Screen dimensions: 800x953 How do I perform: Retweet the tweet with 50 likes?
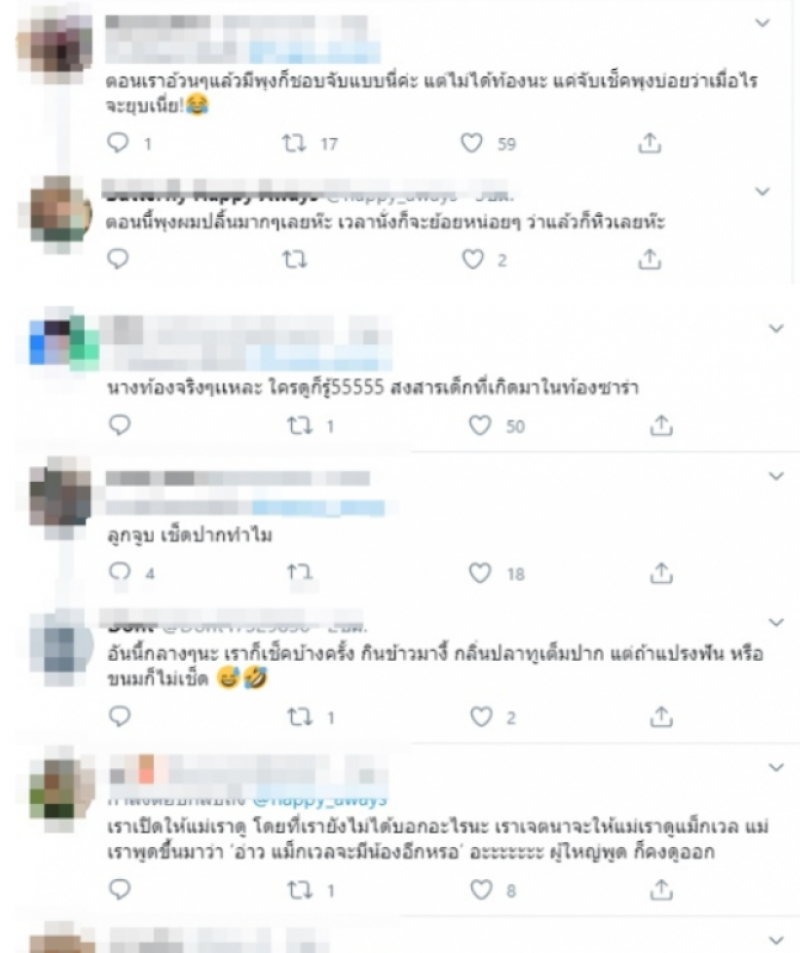click(300, 425)
